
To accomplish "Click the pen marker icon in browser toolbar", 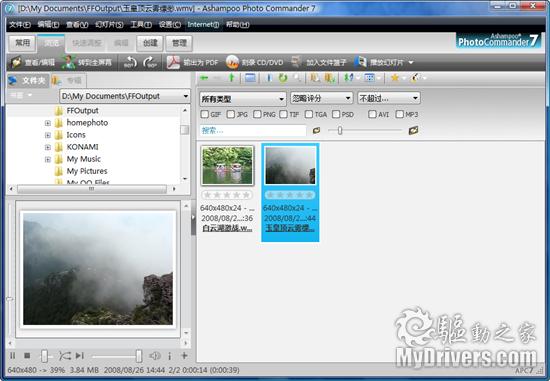I will pyautogui.click(x=415, y=78).
